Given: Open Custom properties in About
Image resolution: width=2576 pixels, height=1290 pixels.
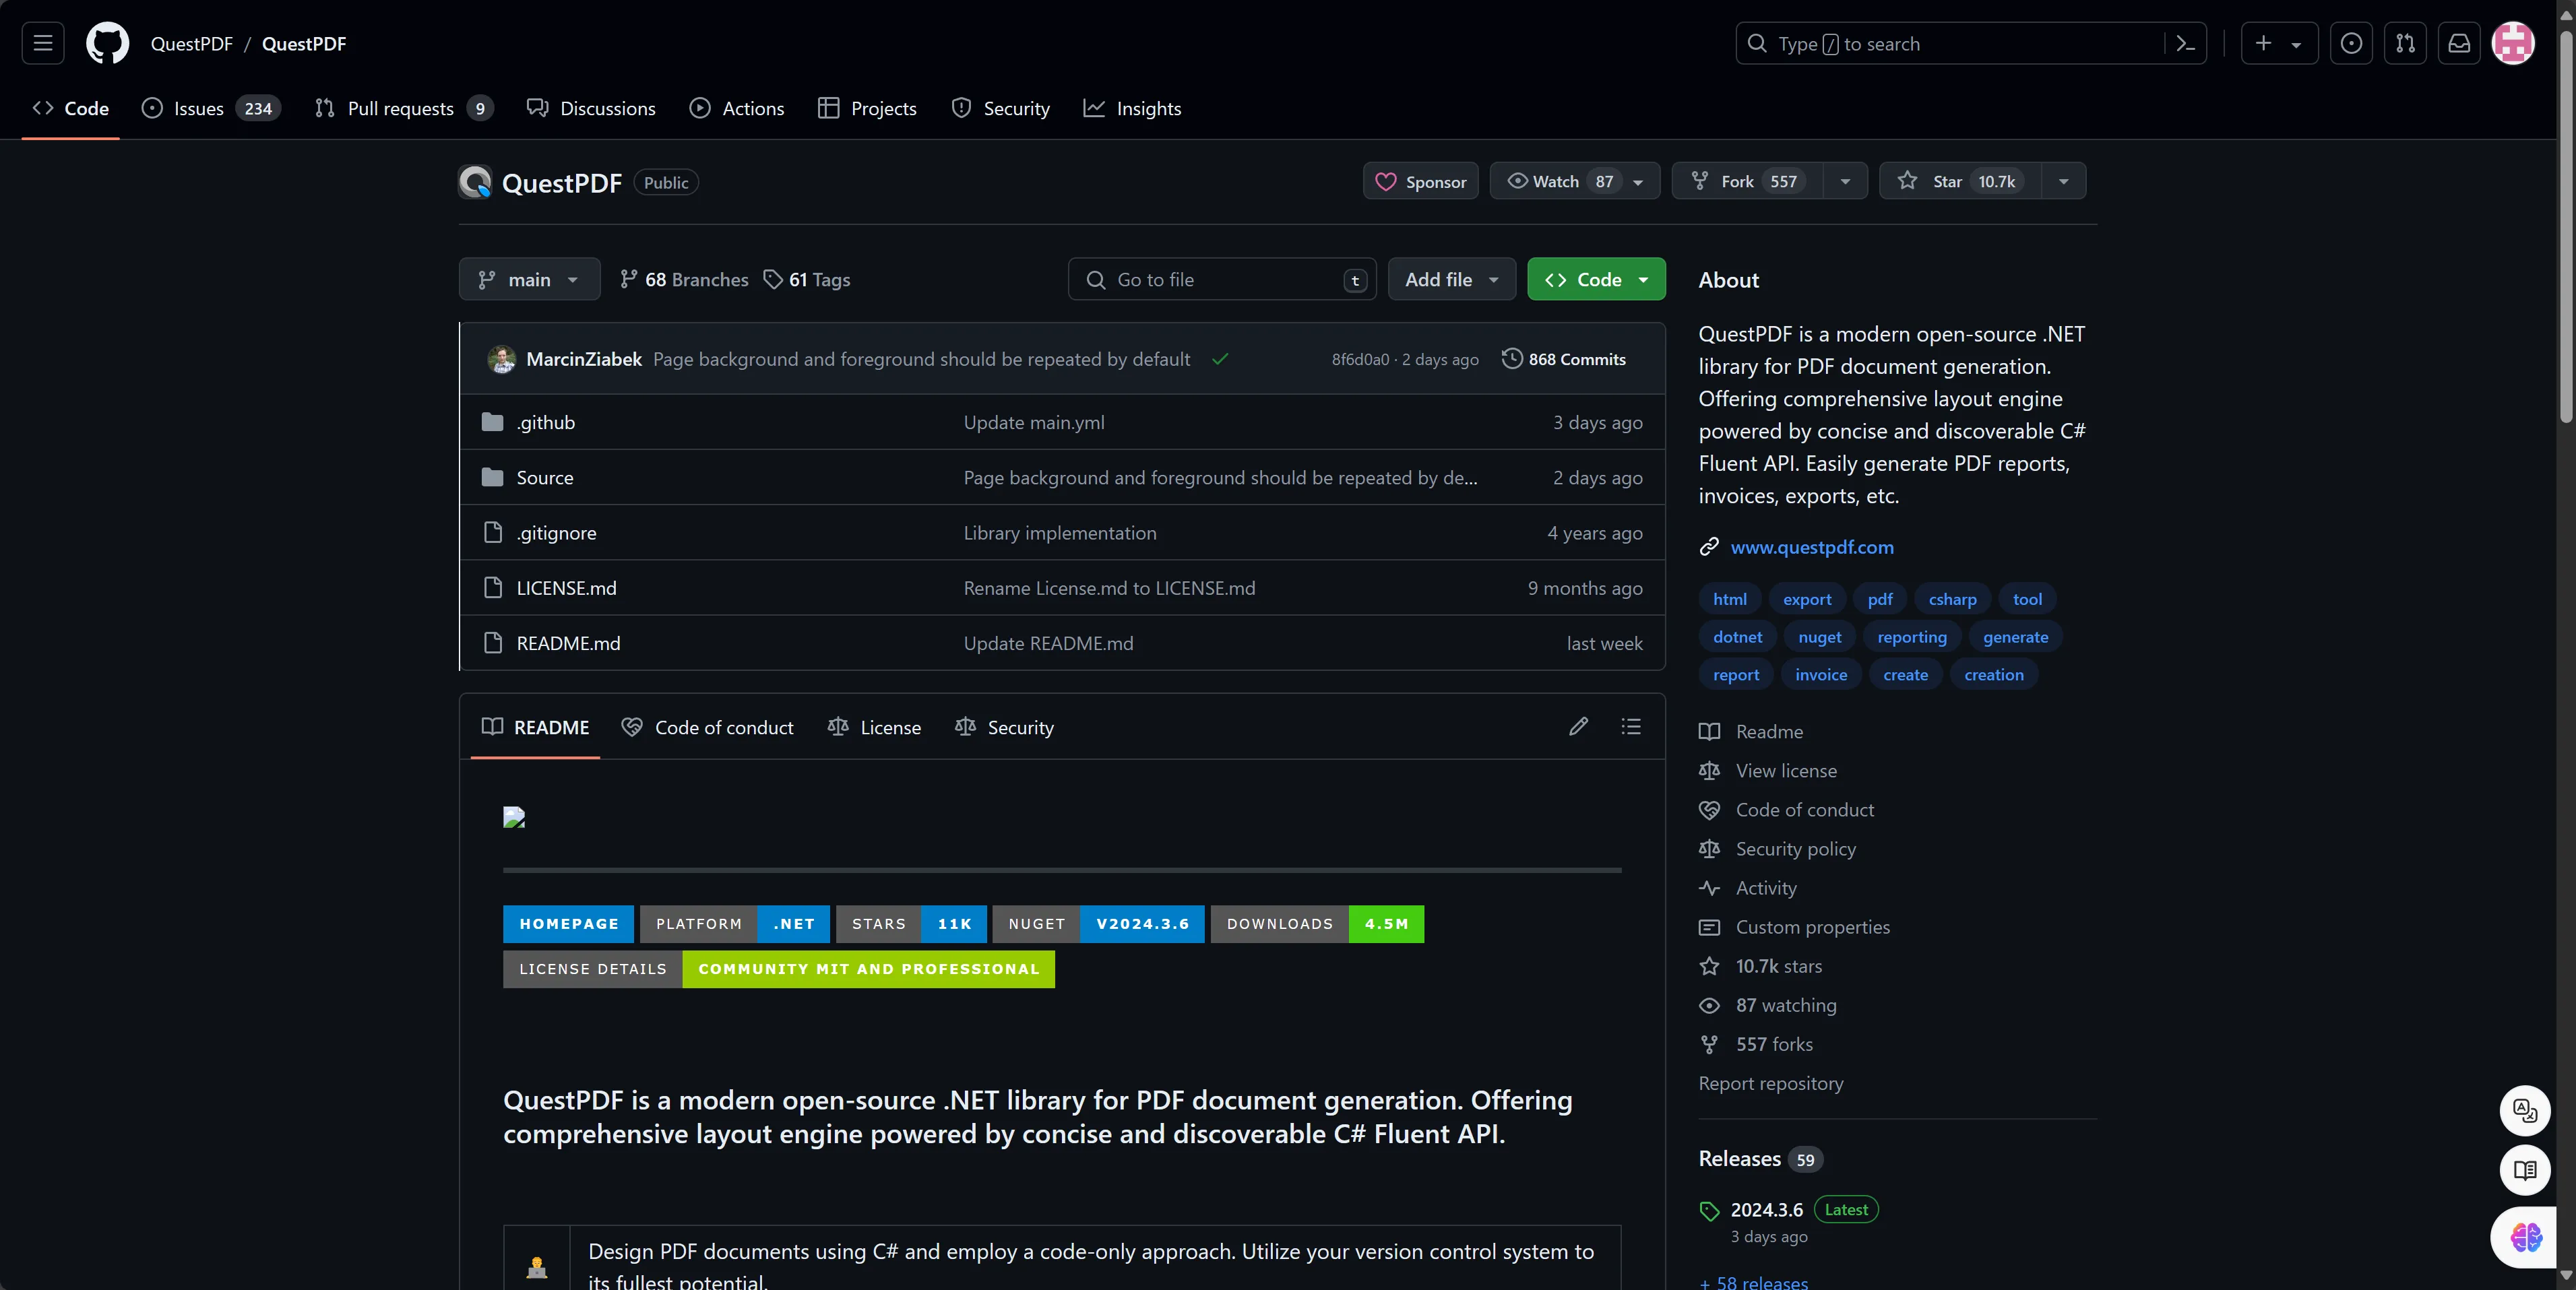Looking at the screenshot, I should [x=1812, y=927].
